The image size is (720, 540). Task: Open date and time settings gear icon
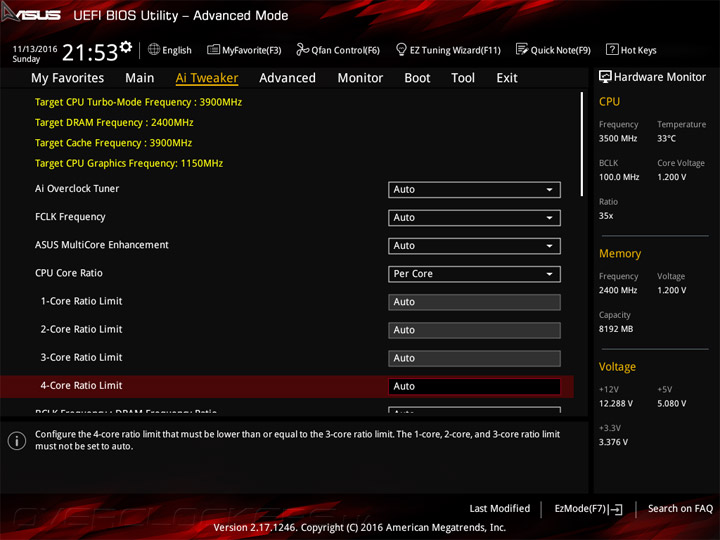pos(126,47)
